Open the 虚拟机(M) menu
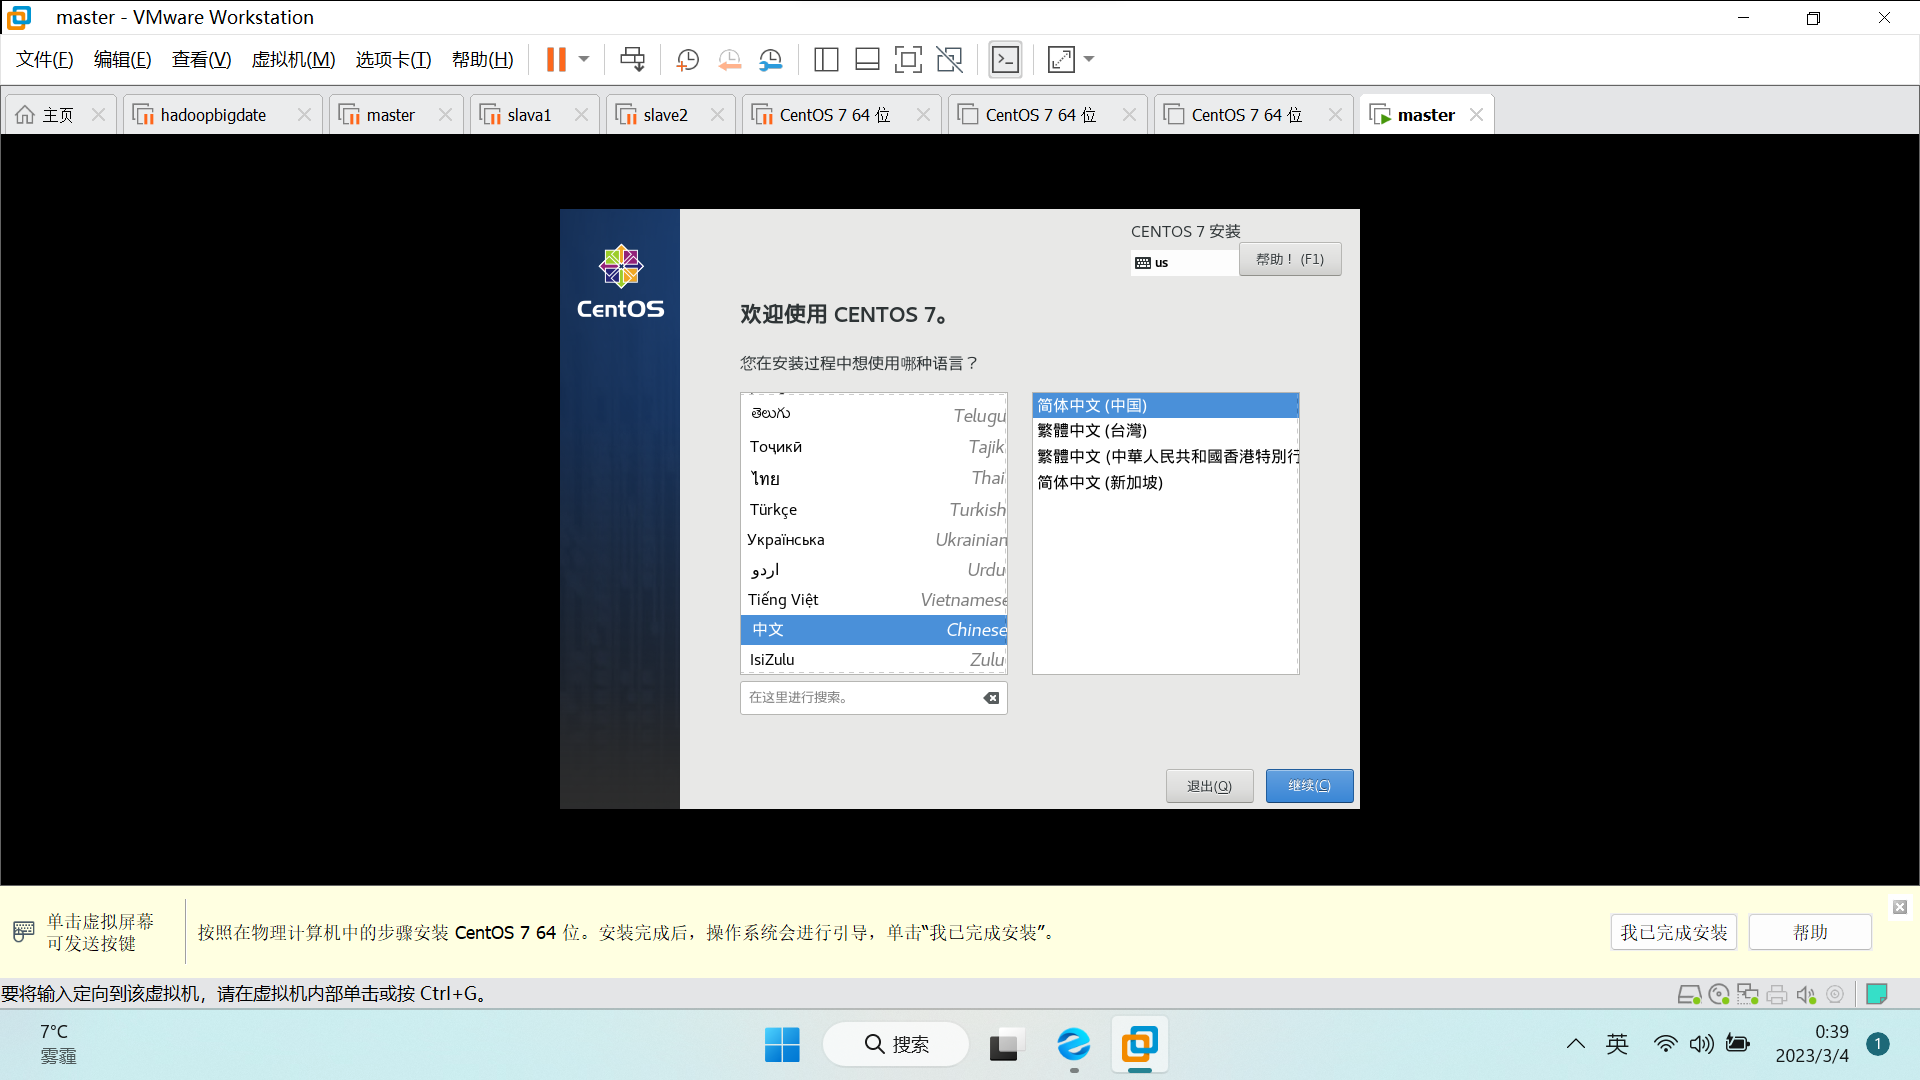1920x1080 pixels. click(293, 60)
